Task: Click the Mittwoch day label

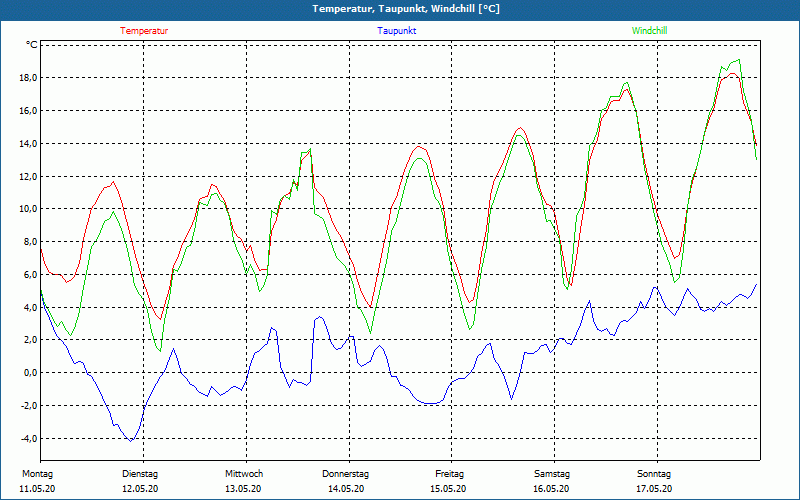Action: (x=244, y=474)
